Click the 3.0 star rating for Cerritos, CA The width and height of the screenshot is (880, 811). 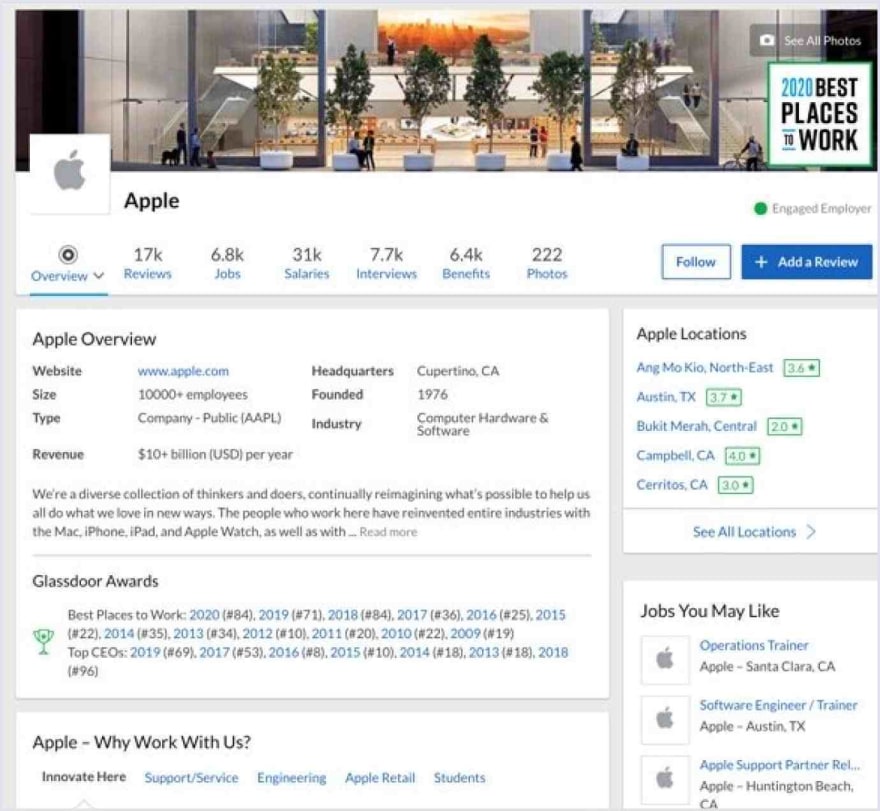(x=735, y=485)
